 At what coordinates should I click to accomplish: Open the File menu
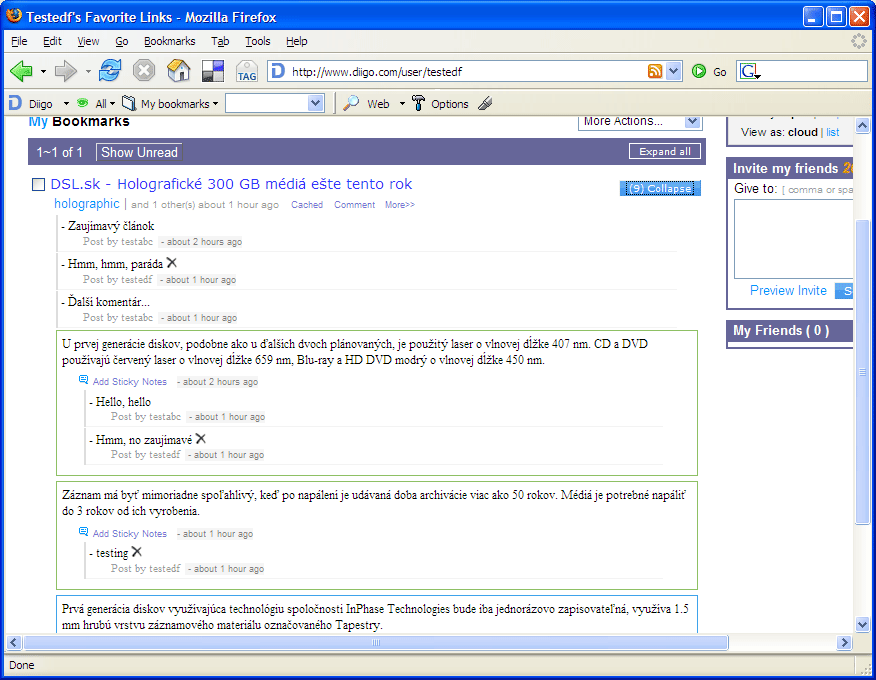click(x=19, y=41)
